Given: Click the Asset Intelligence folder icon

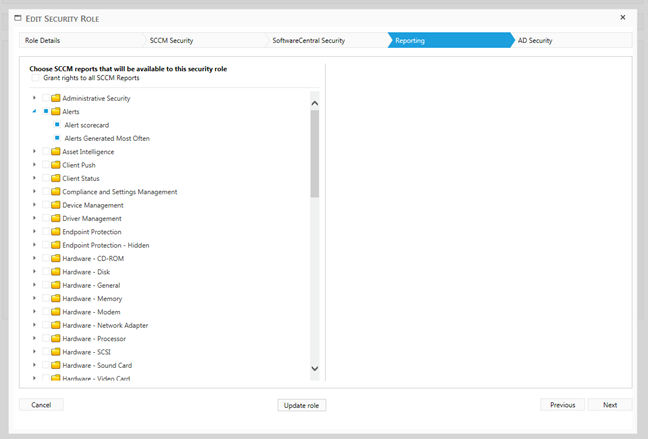Looking at the screenshot, I should [56, 152].
